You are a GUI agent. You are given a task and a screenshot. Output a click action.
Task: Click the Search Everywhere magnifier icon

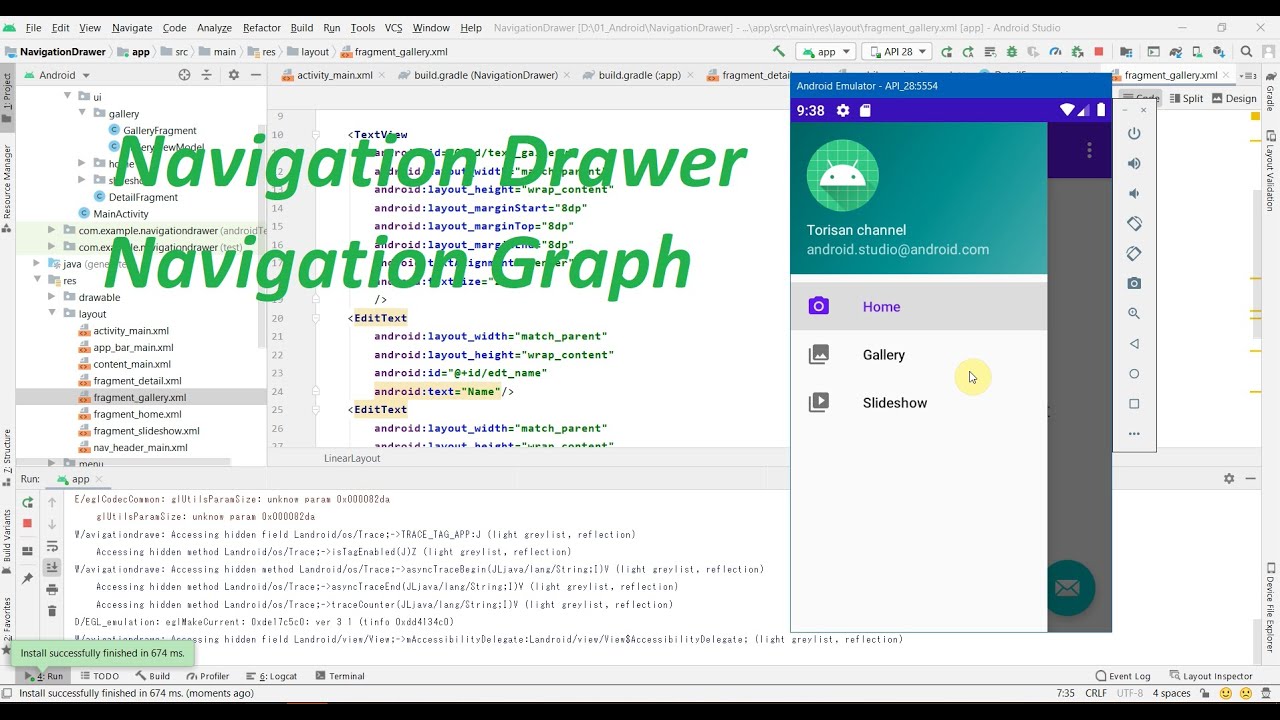pos(1246,52)
